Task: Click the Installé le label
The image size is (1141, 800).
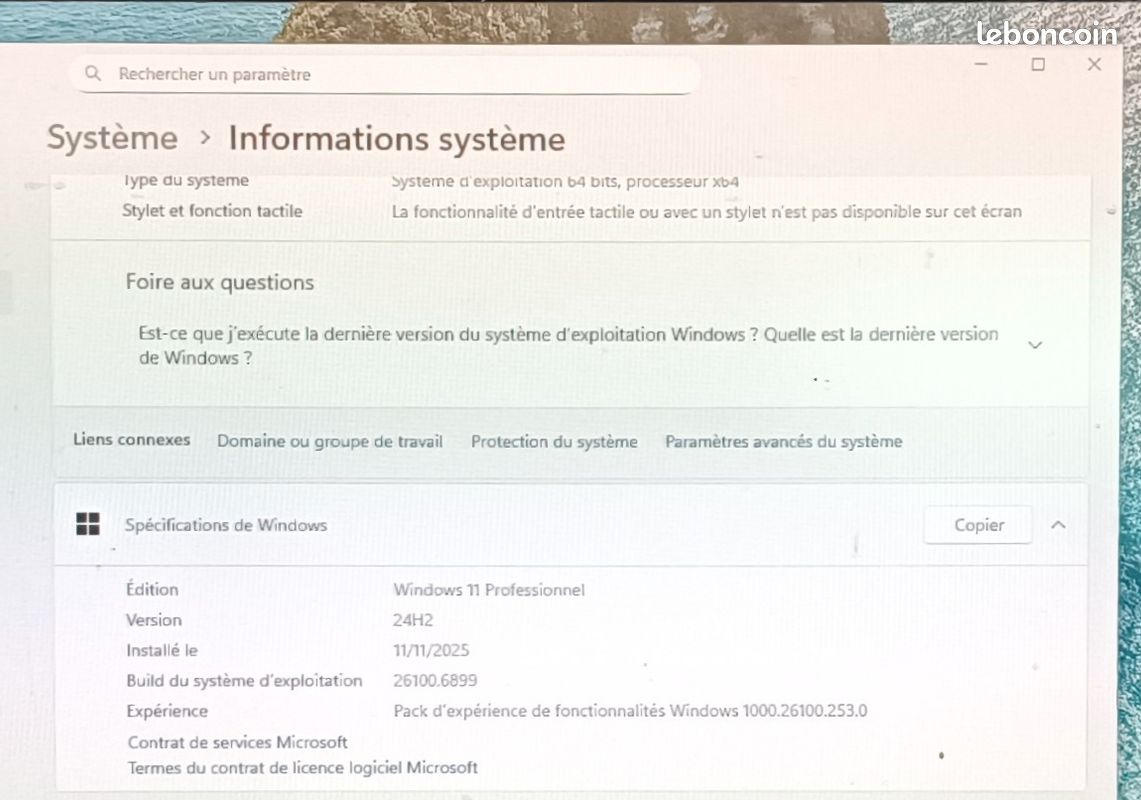Action: click(162, 650)
